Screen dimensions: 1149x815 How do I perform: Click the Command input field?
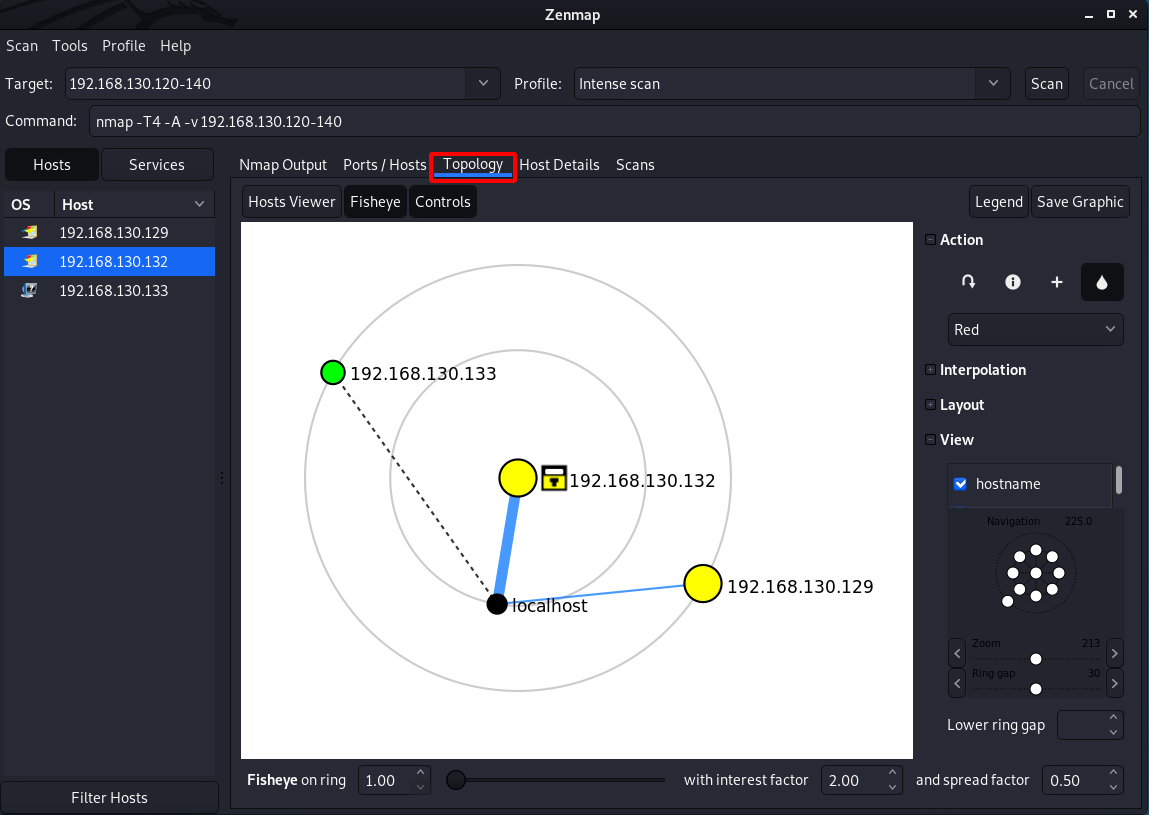point(614,121)
